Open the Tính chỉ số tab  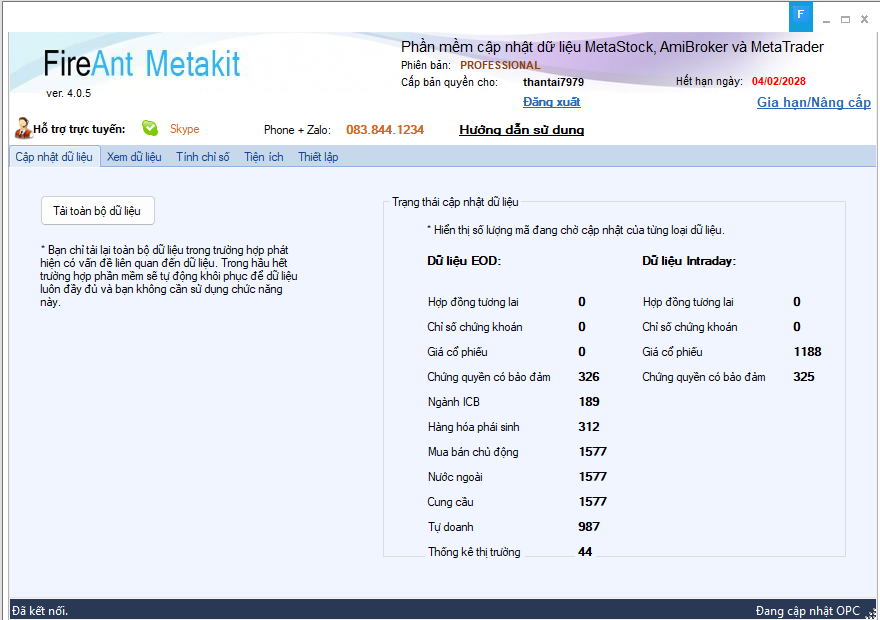click(203, 157)
